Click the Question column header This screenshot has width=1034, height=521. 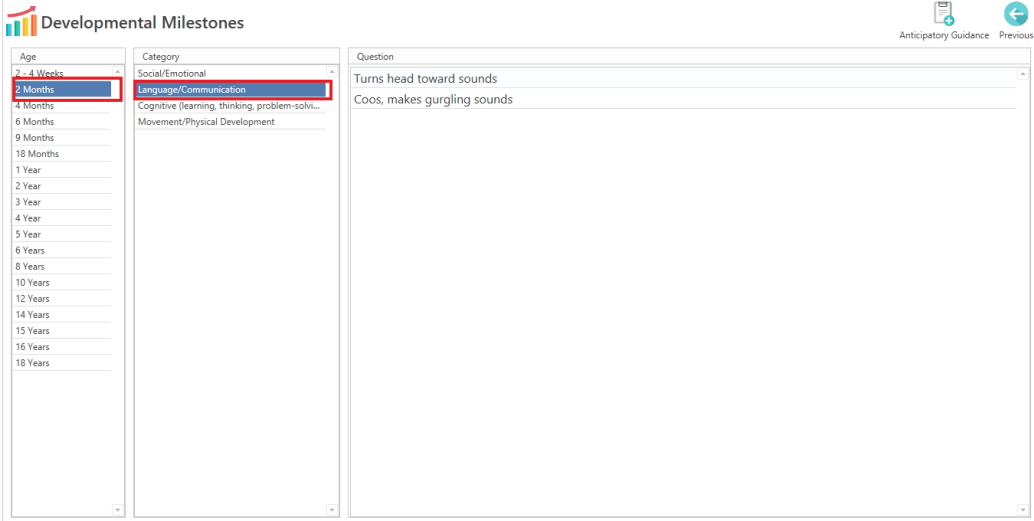pos(689,57)
